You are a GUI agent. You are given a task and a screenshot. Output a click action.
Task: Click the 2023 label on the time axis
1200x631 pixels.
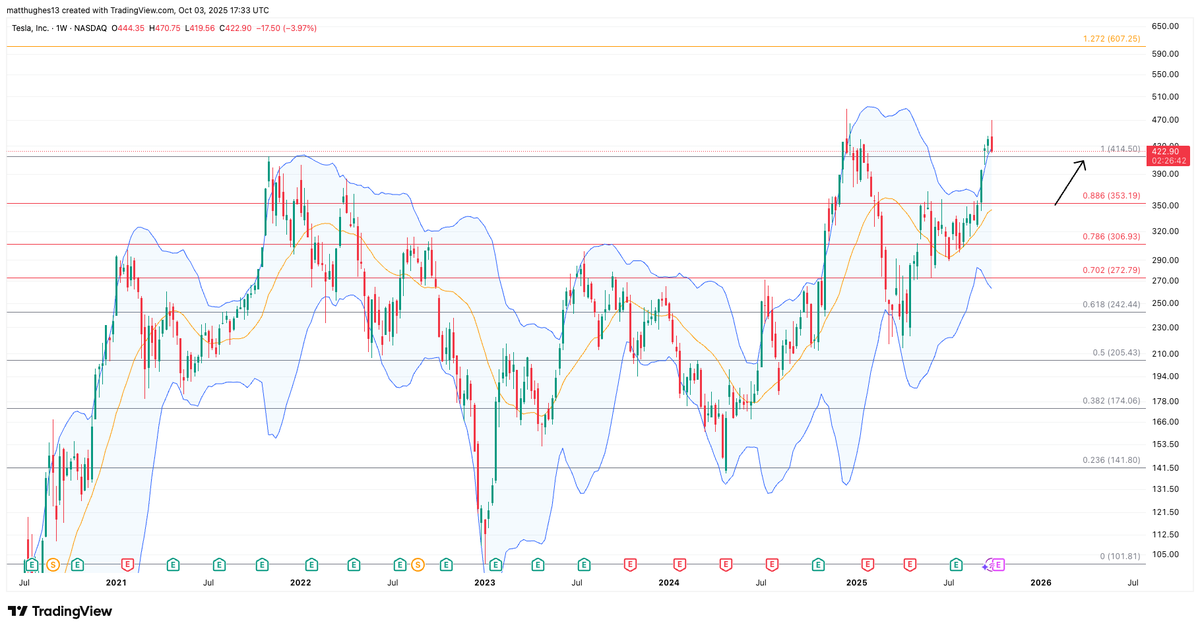coord(485,582)
